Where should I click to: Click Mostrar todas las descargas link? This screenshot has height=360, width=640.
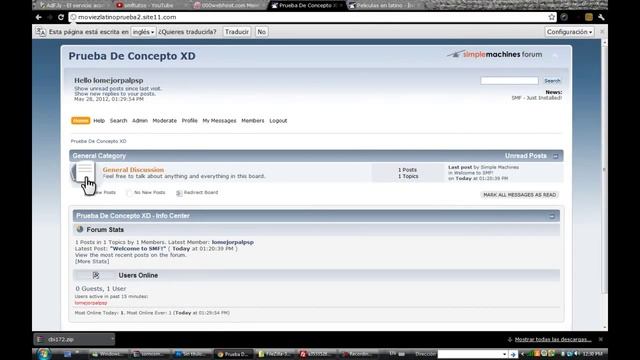coord(553,340)
